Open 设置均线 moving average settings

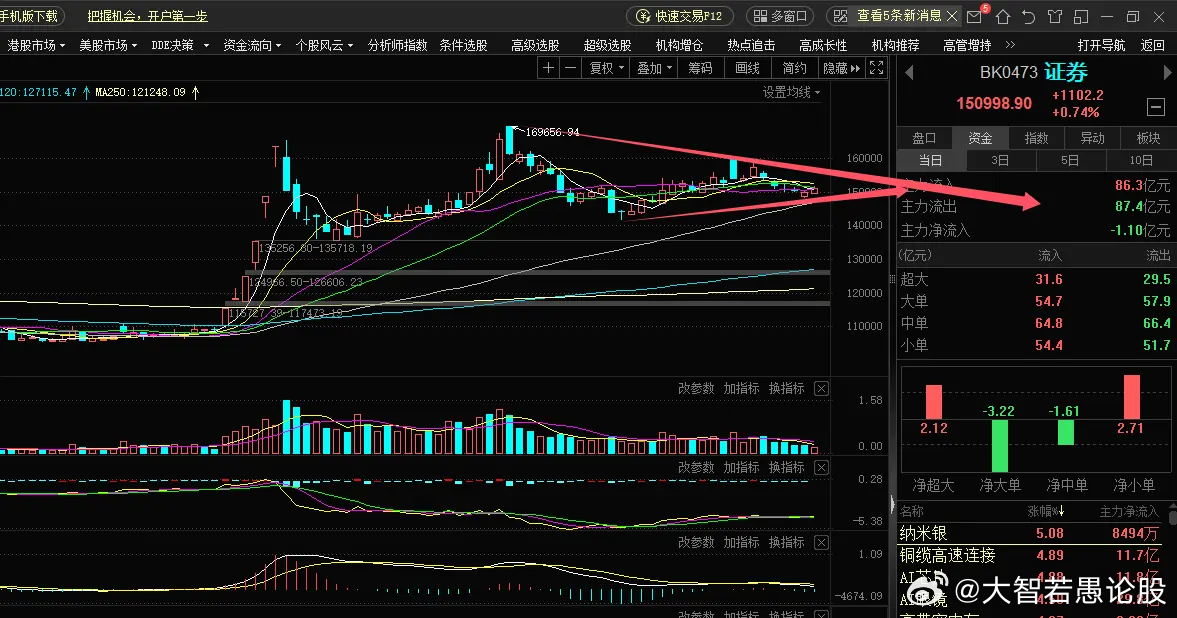791,92
